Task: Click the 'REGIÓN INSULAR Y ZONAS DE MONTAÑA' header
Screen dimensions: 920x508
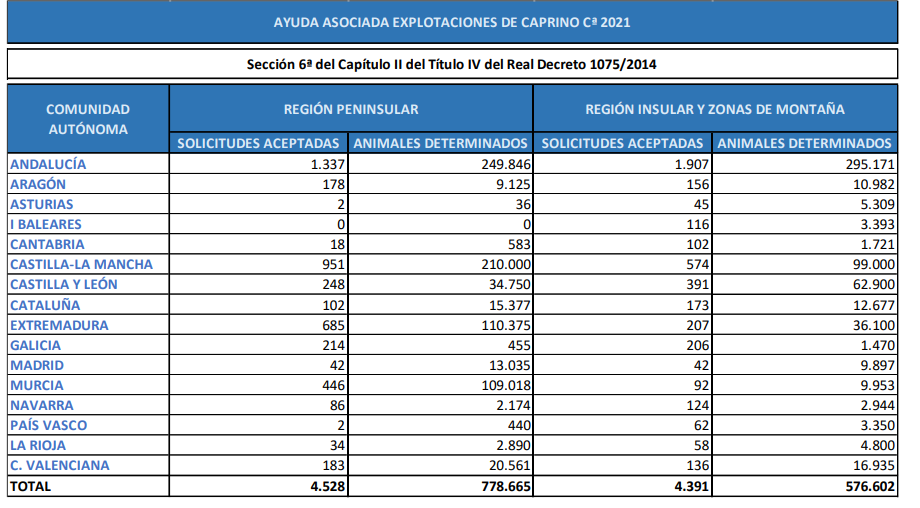Action: pos(715,109)
